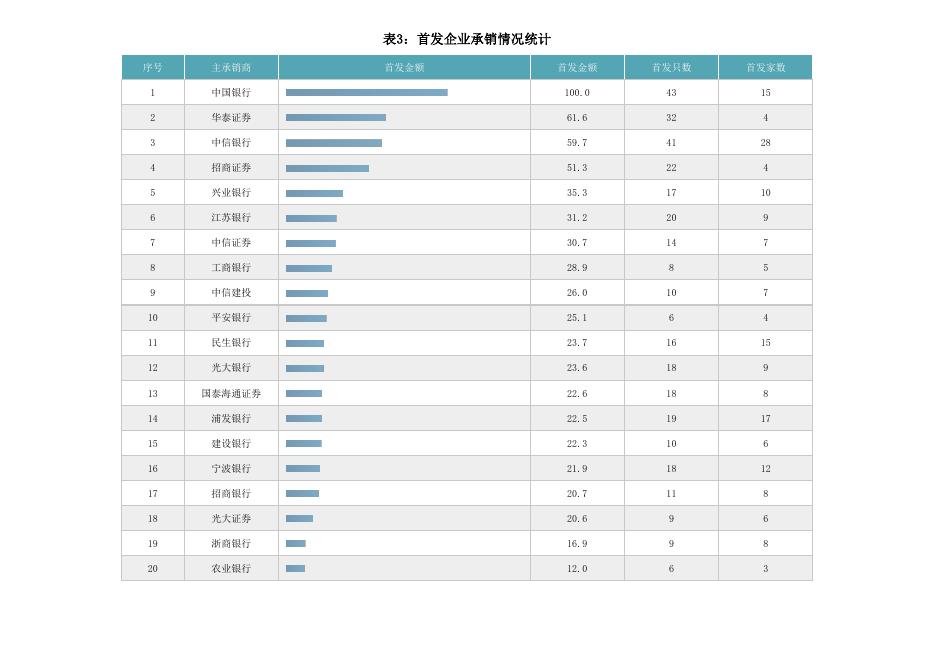Click the 工商银行 underwriter cell
This screenshot has width=936, height=662.
click(231, 268)
